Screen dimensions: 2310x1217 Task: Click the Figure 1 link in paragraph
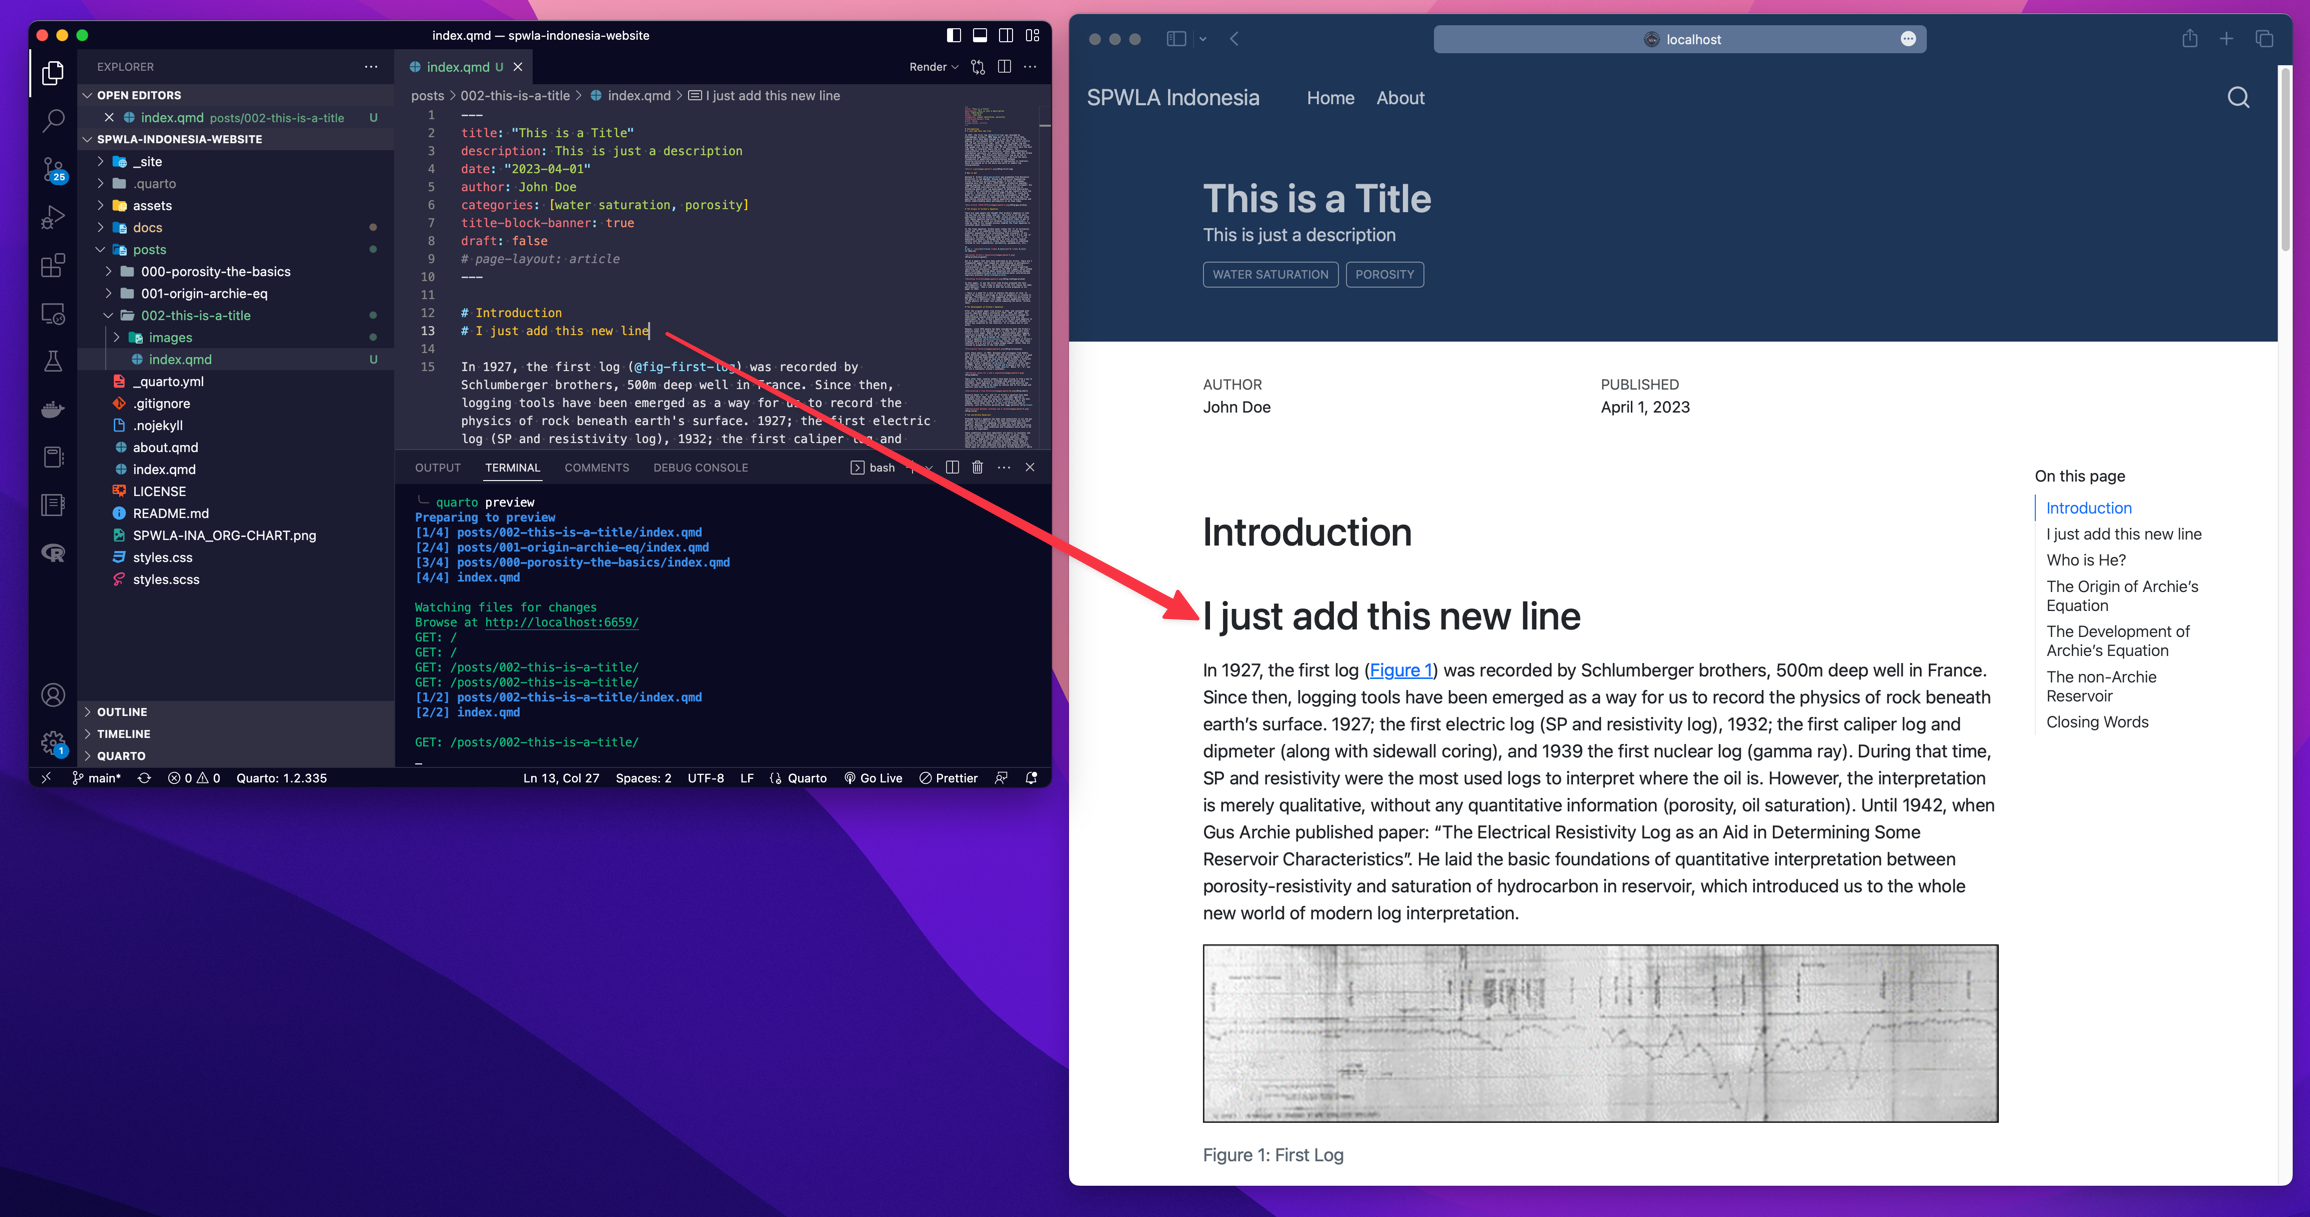[x=1400, y=670]
